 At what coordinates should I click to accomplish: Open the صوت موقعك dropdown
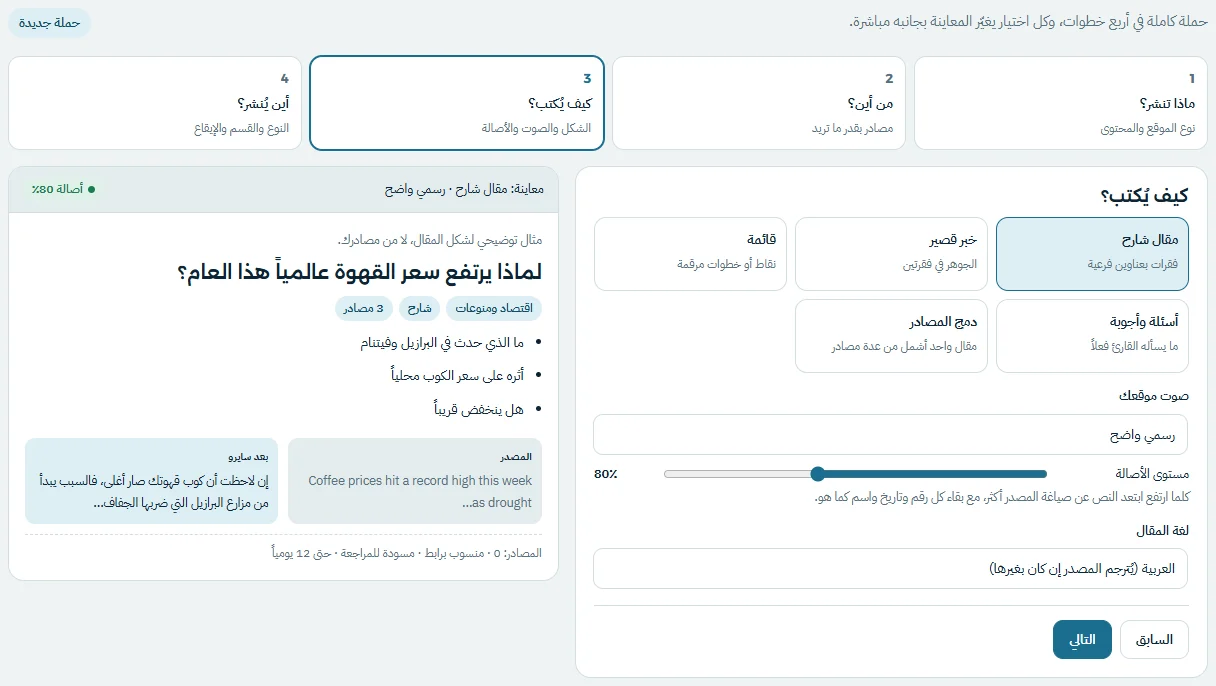pos(891,435)
